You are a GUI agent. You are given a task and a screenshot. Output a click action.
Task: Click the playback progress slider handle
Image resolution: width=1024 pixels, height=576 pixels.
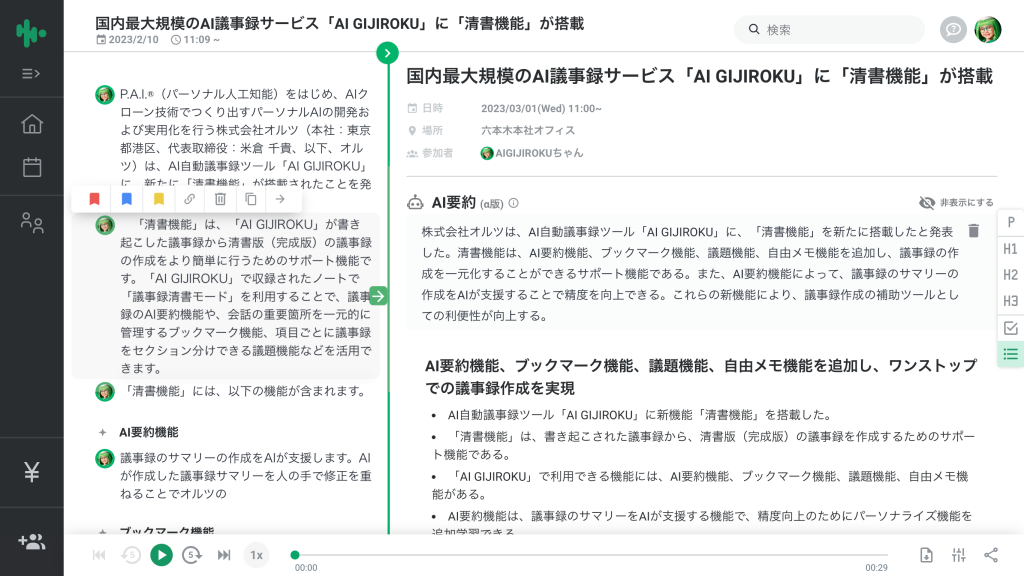pos(295,555)
